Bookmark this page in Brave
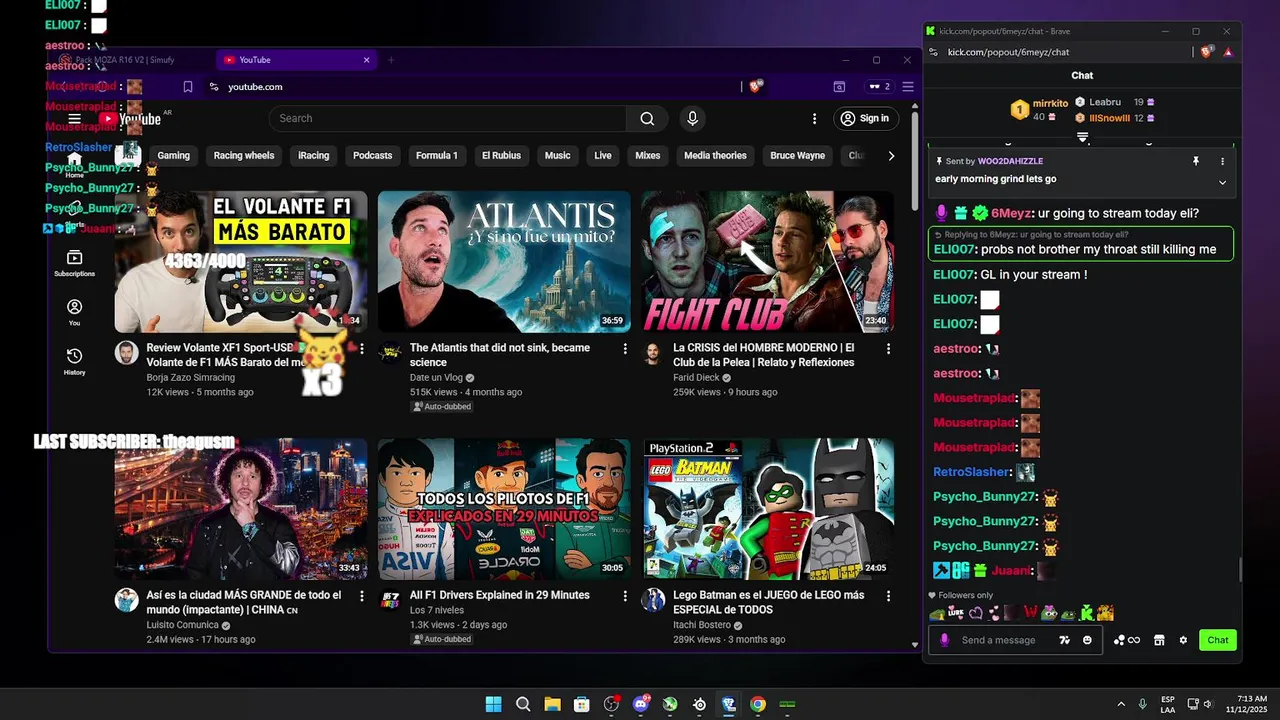 [187, 87]
